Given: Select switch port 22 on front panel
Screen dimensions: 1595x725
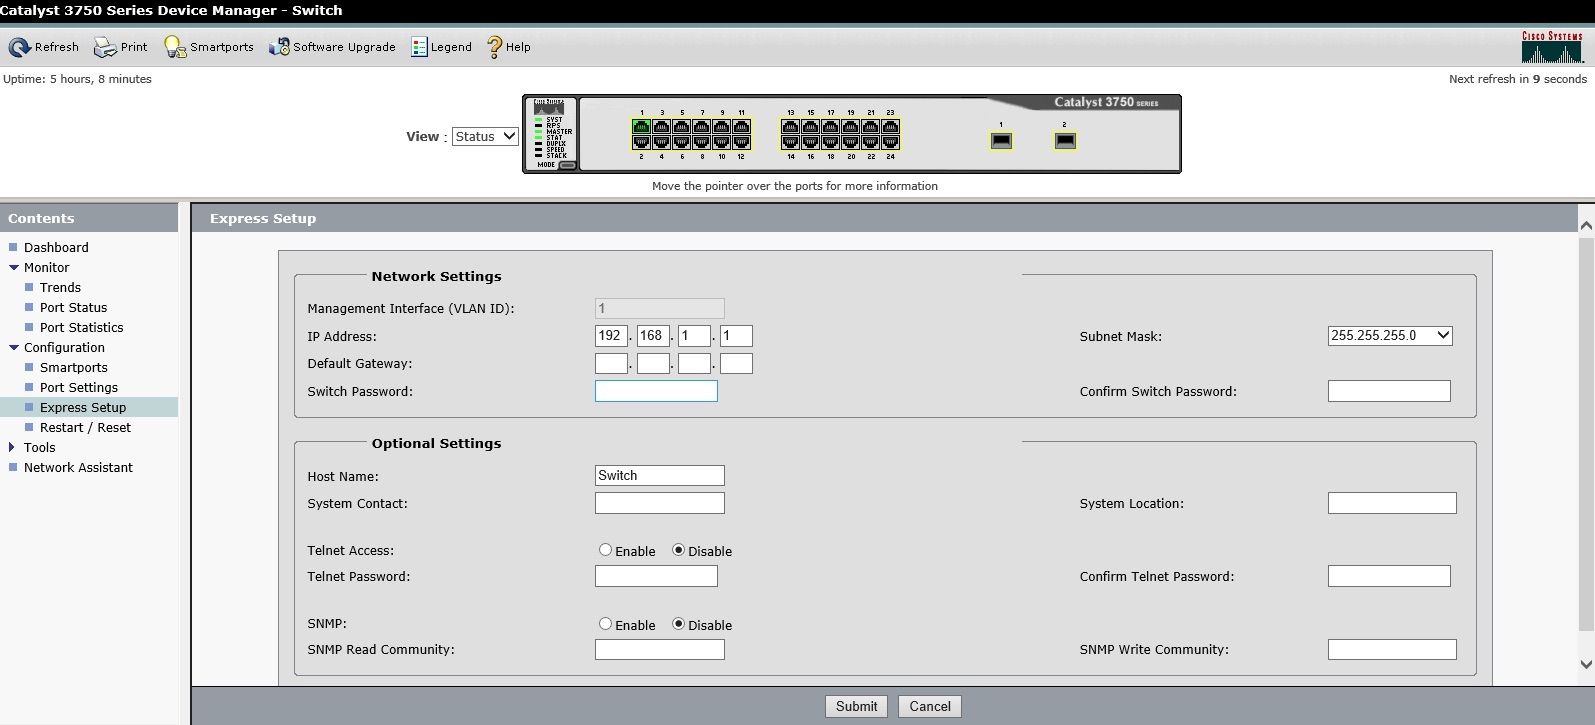Looking at the screenshot, I should 870,142.
